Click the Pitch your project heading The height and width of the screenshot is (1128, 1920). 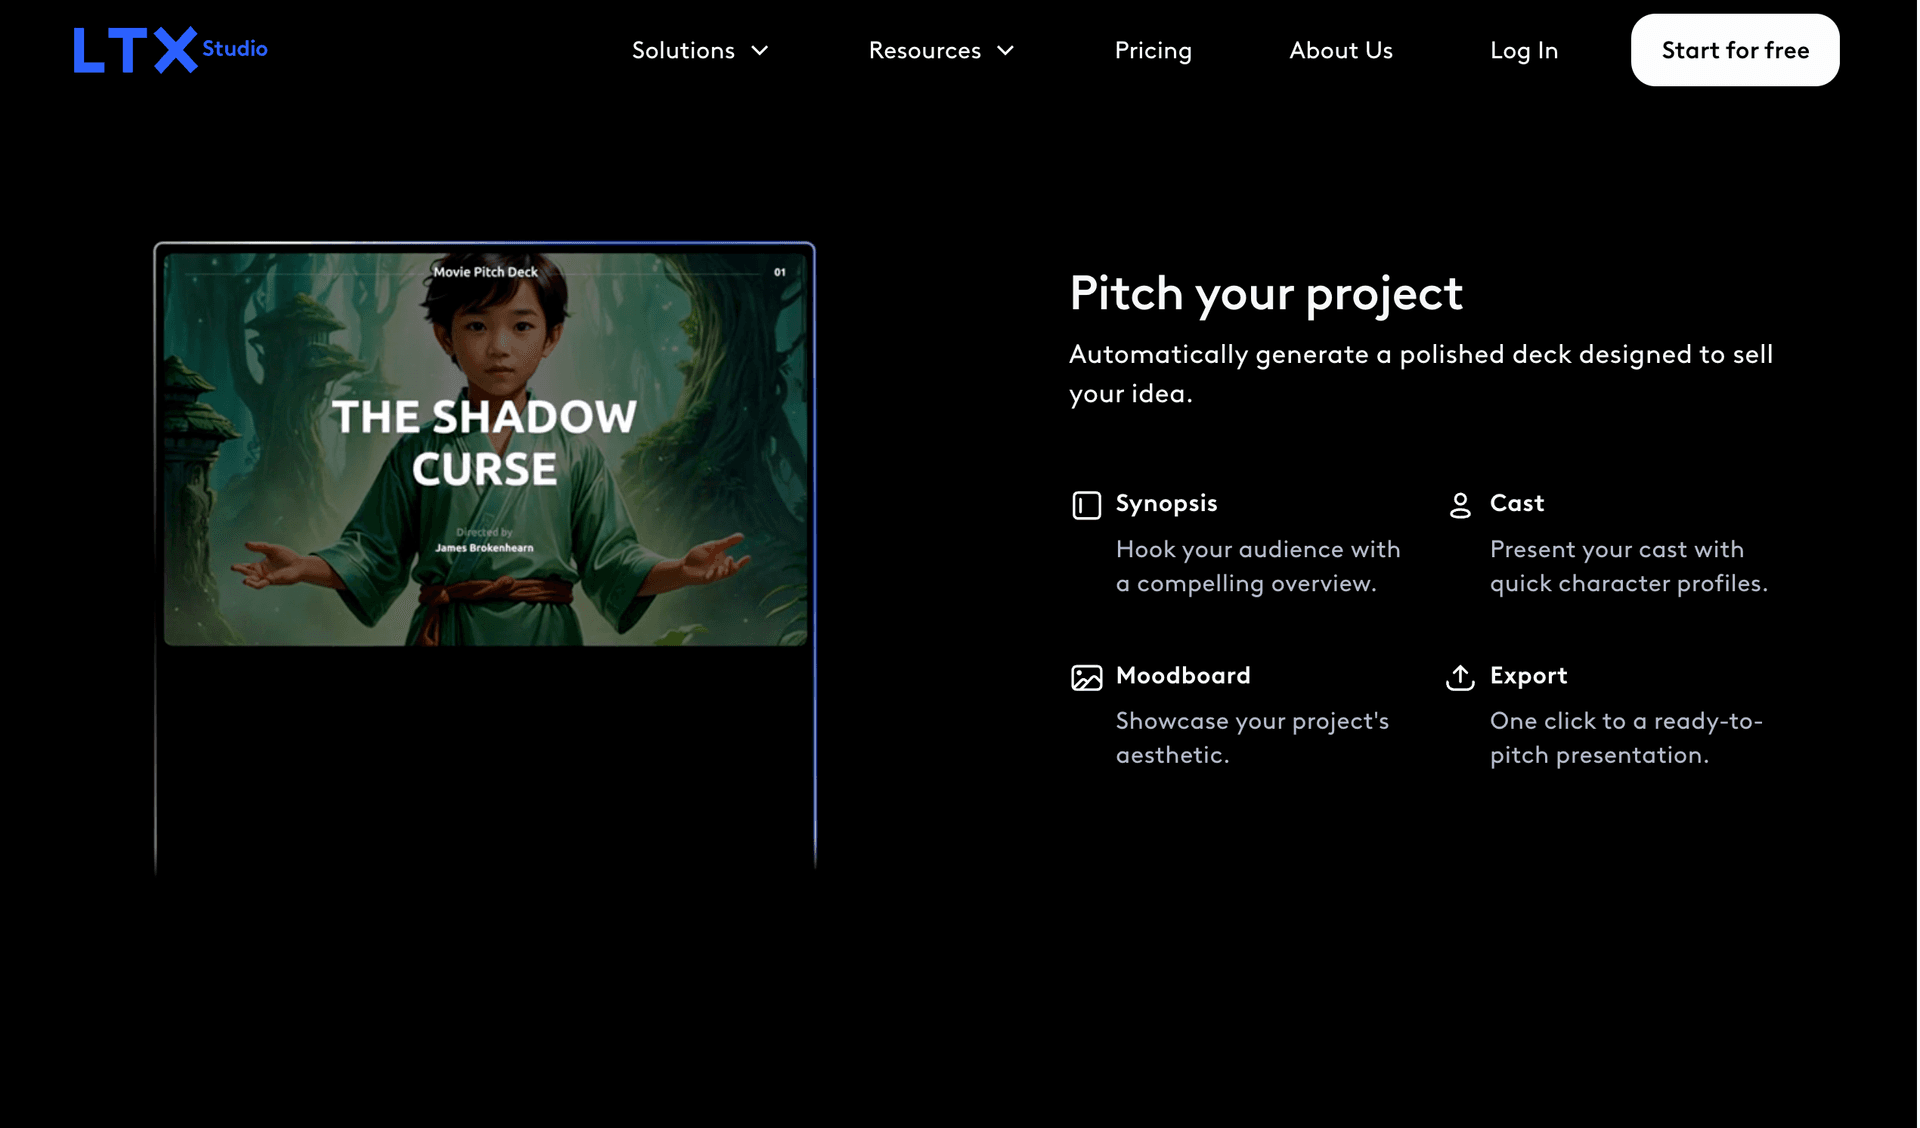[x=1266, y=294]
